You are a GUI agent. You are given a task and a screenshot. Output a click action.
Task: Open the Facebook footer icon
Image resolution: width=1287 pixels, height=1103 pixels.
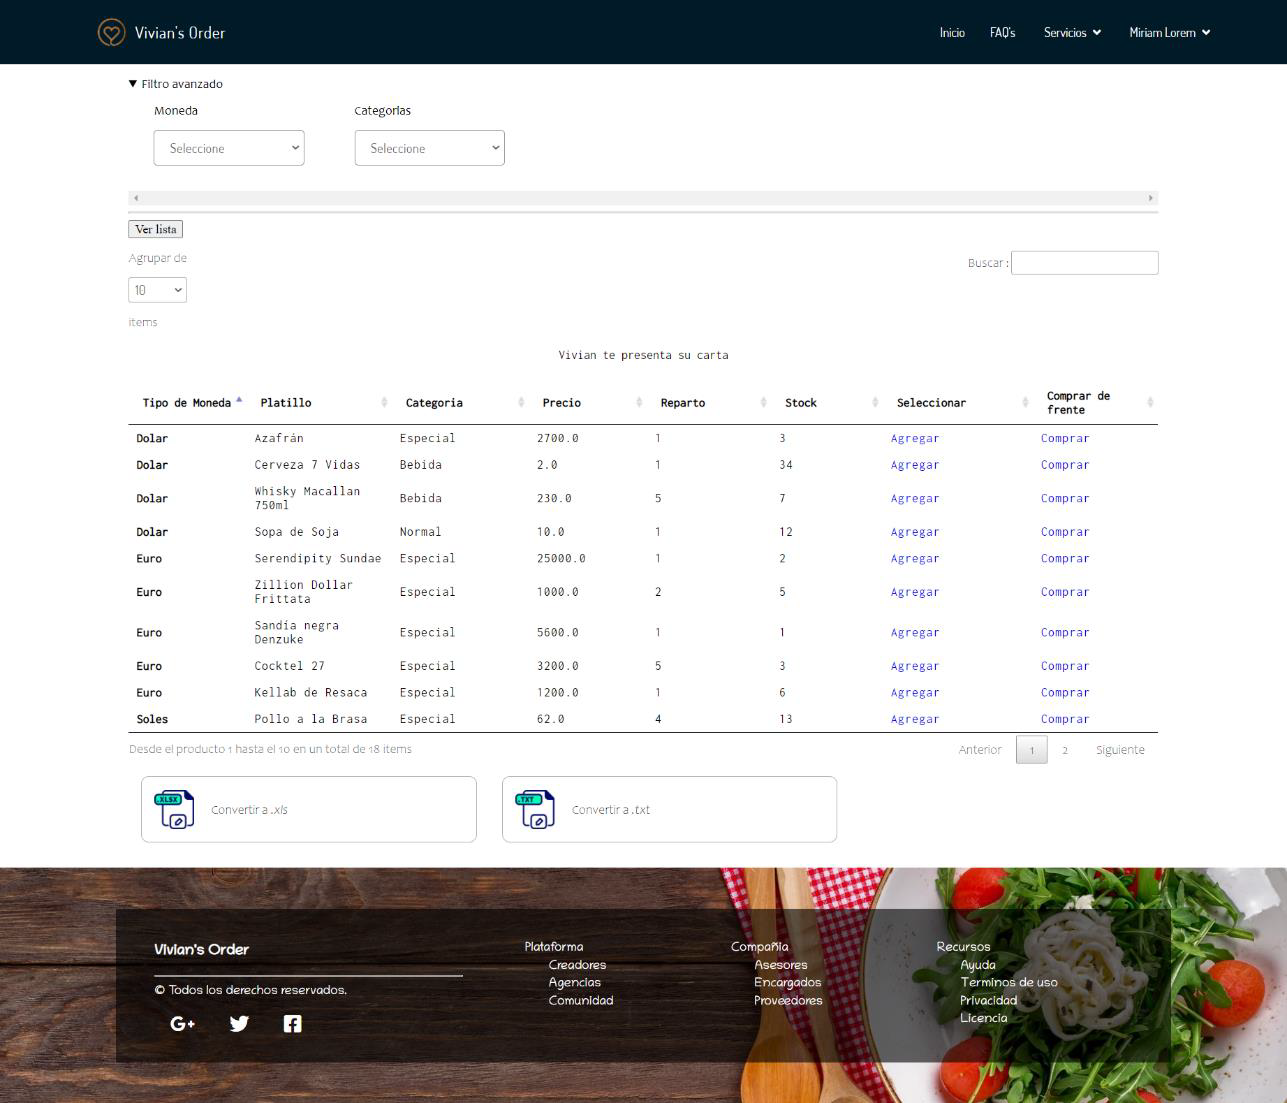coord(292,1023)
